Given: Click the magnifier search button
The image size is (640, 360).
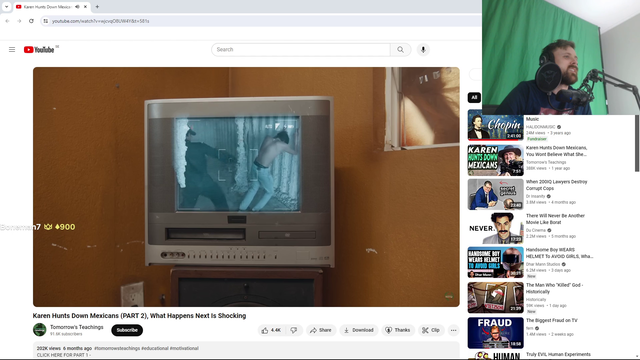Looking at the screenshot, I should (400, 49).
